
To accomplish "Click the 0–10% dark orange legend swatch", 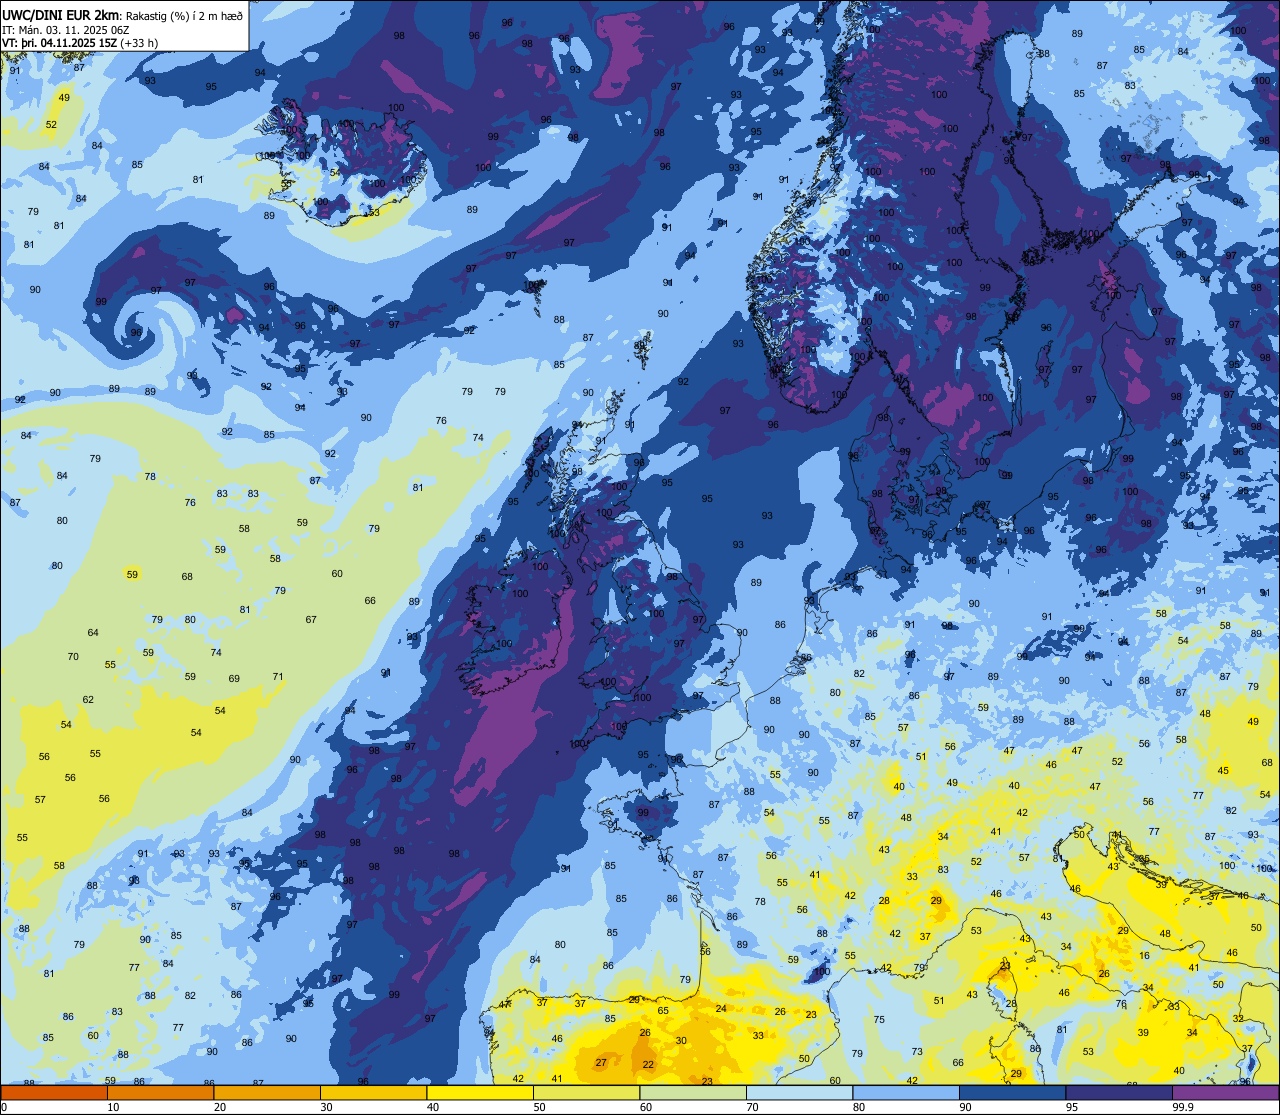I will point(54,1092).
